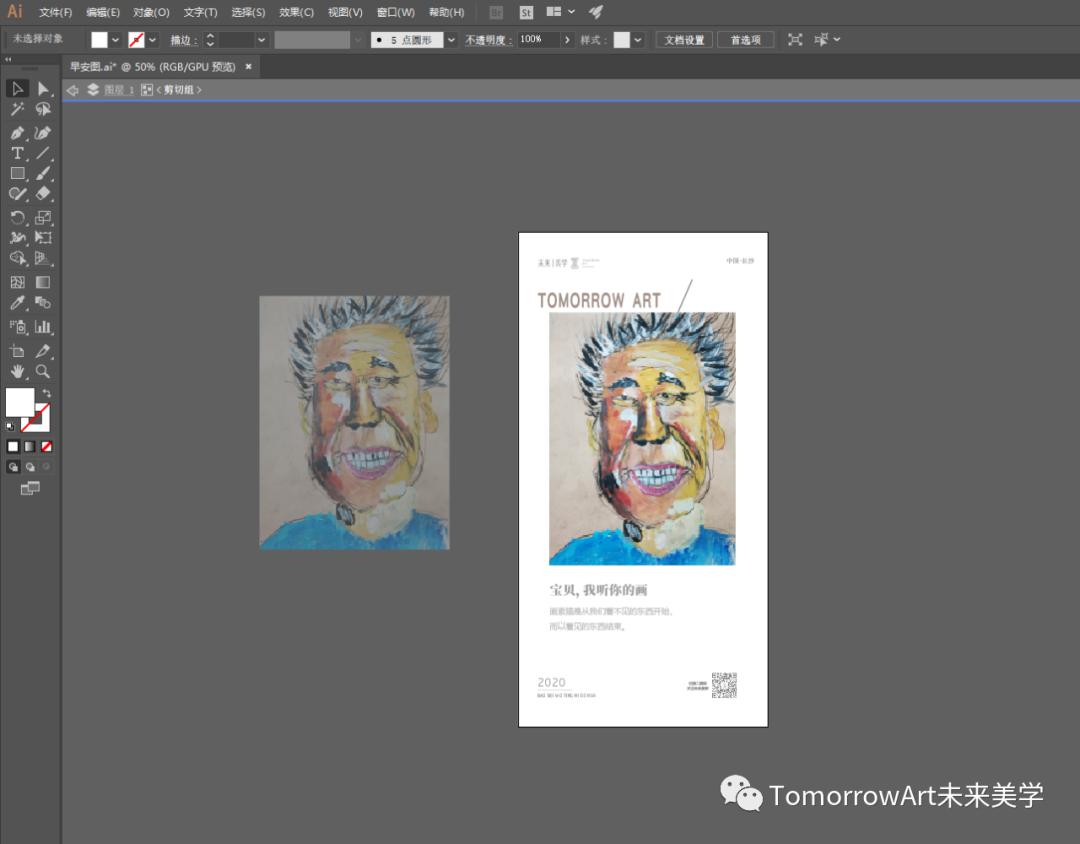Viewport: 1080px width, 844px height.
Task: Adjust stroke weight stepper arrows
Action: coord(210,40)
